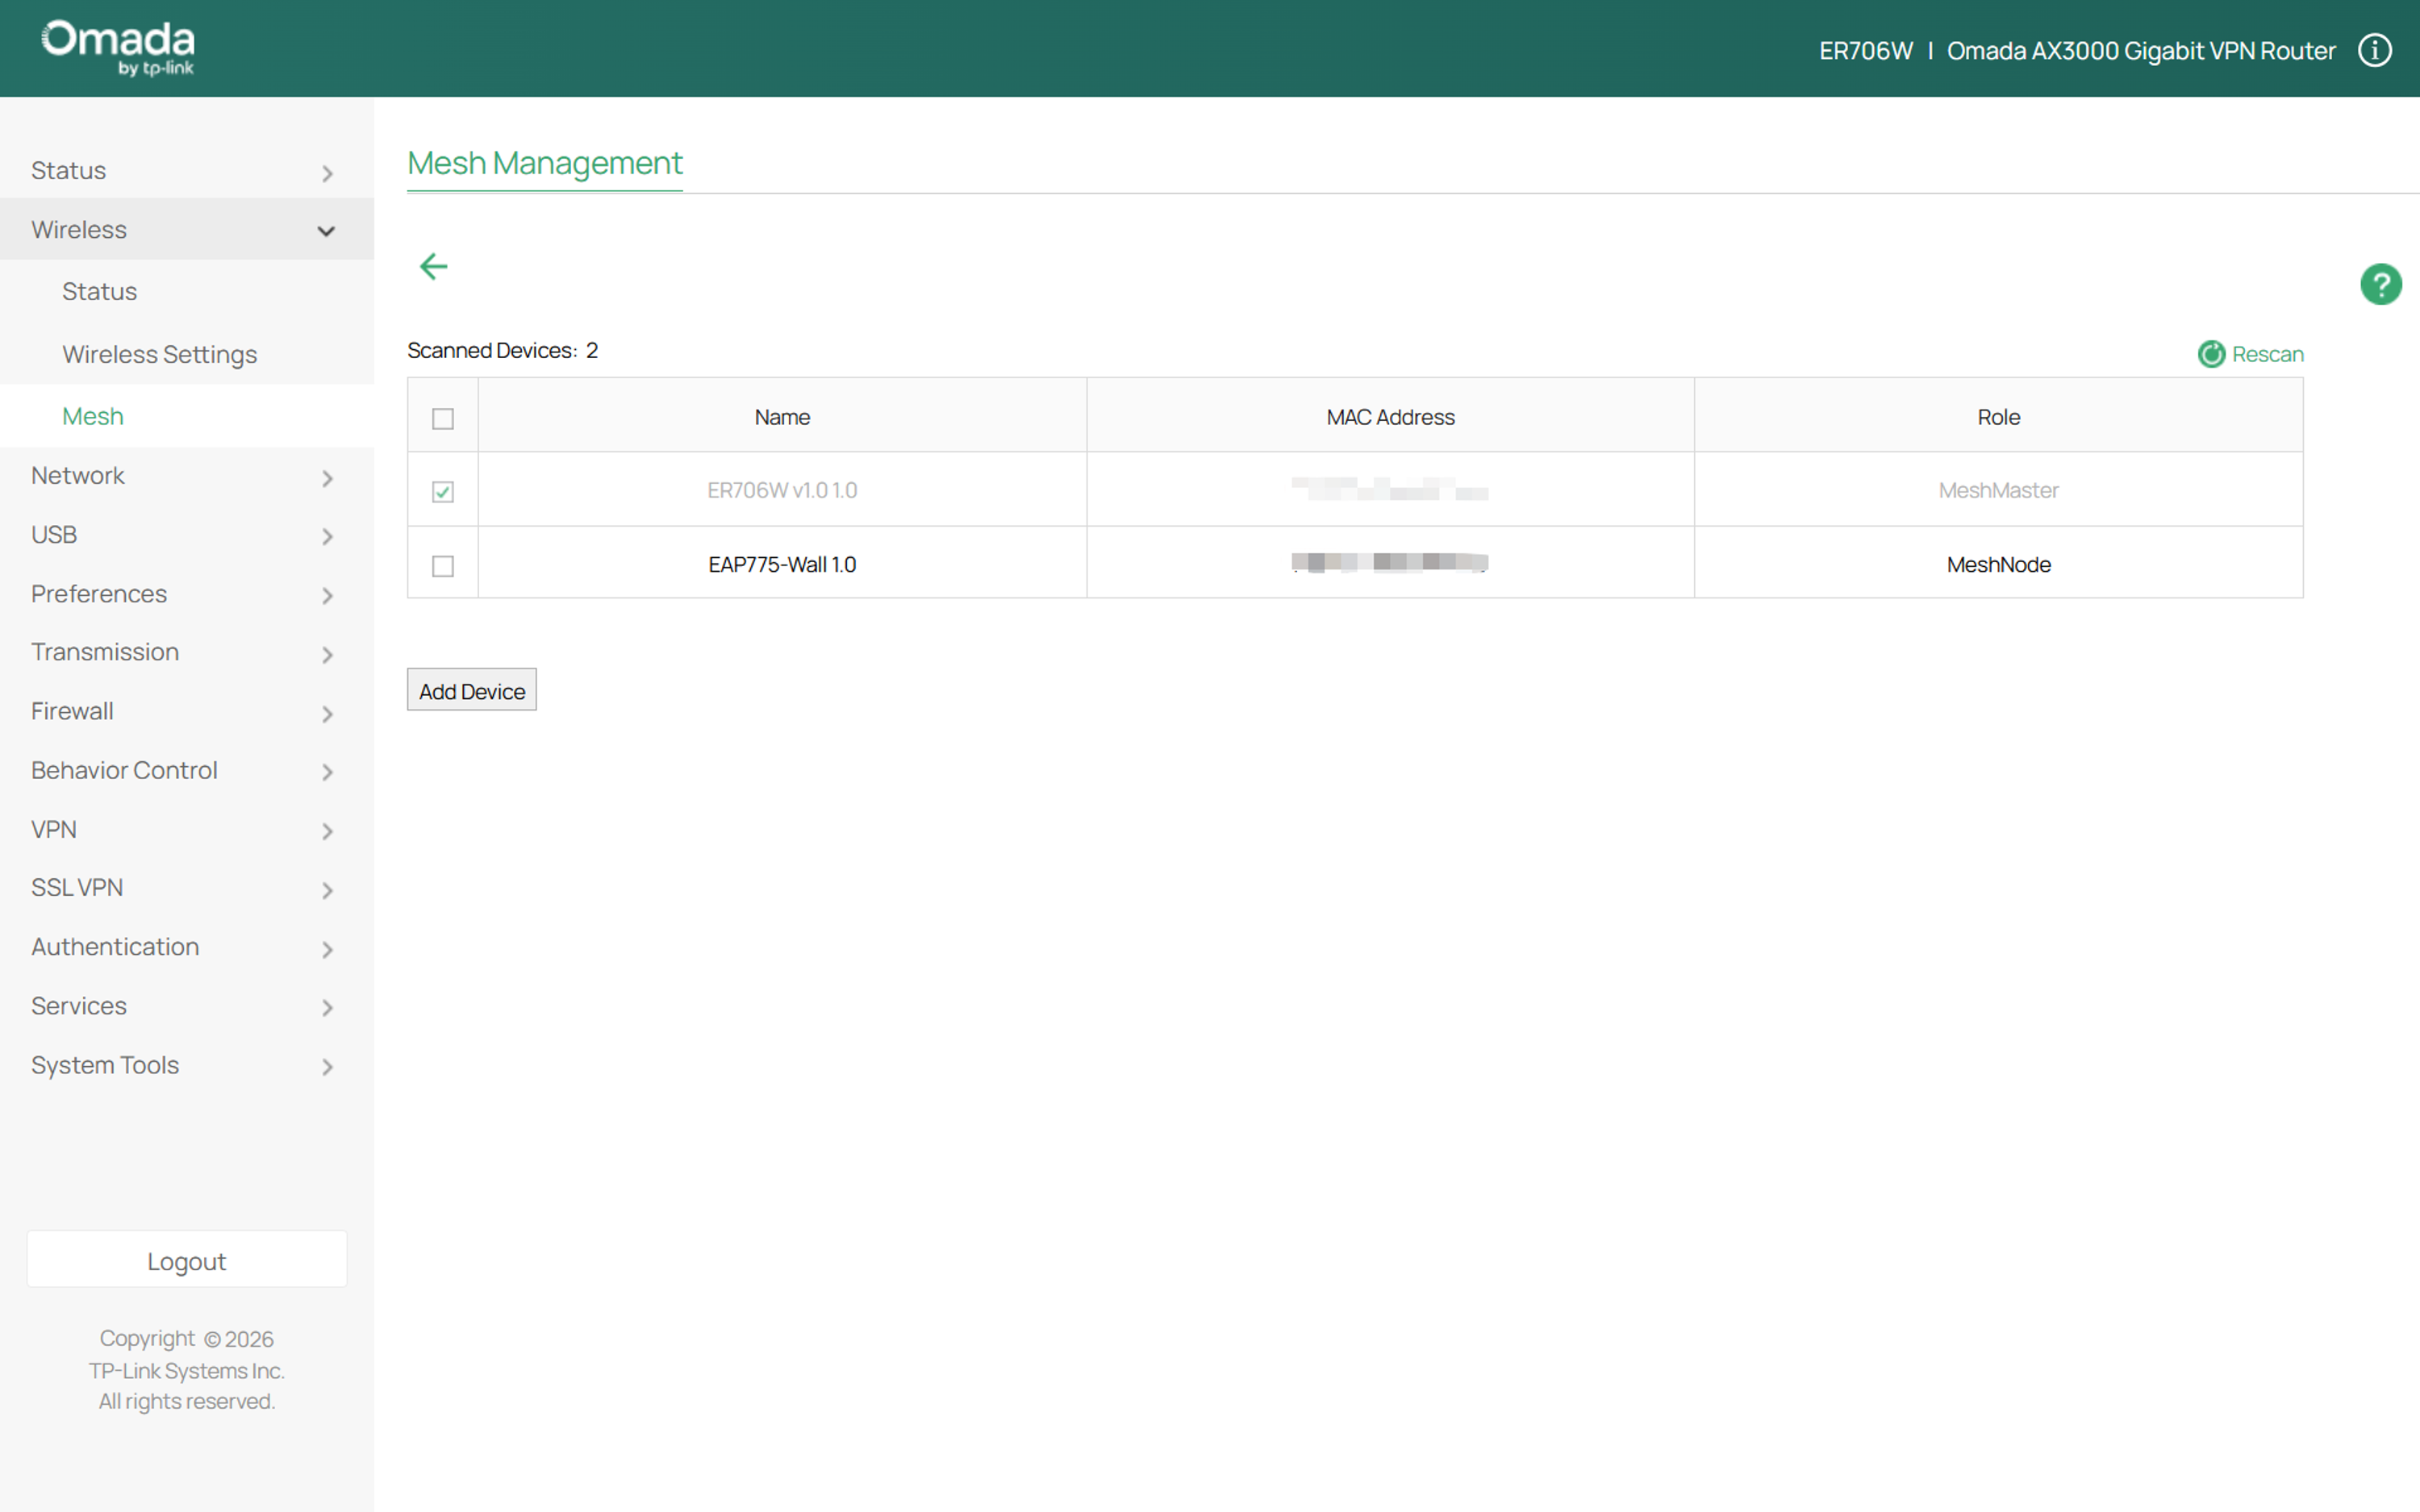Toggle the ER706W v1.0 1.0 checkbox

(443, 491)
